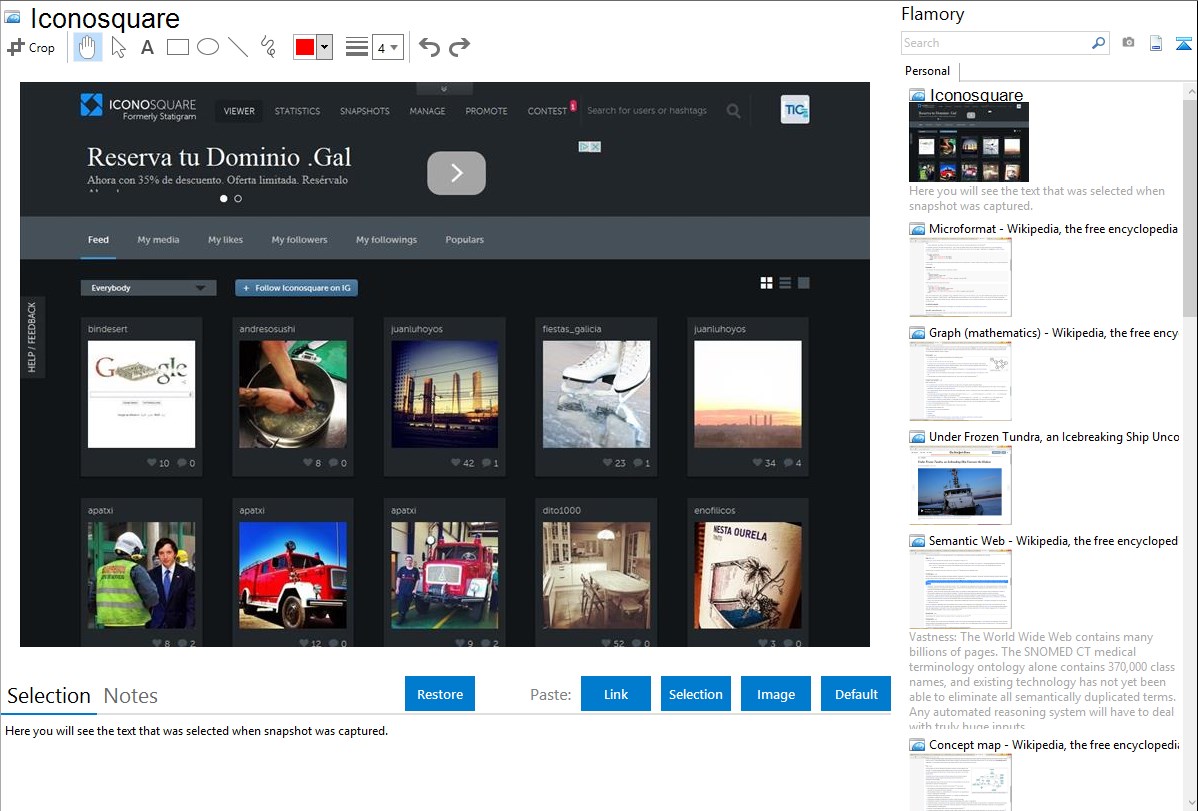Select the ellipse drawing tool
The image size is (1198, 811).
click(208, 47)
